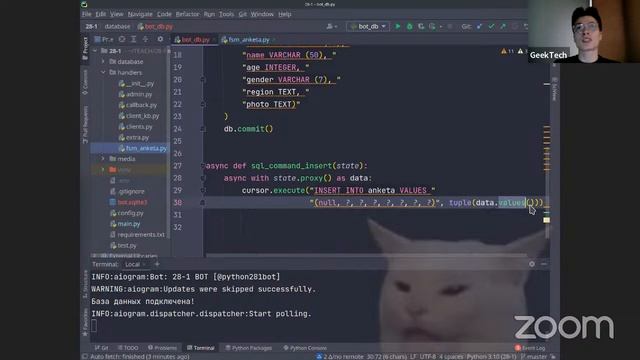
Task: Open the user account dropdown icon
Action: click(x=332, y=27)
